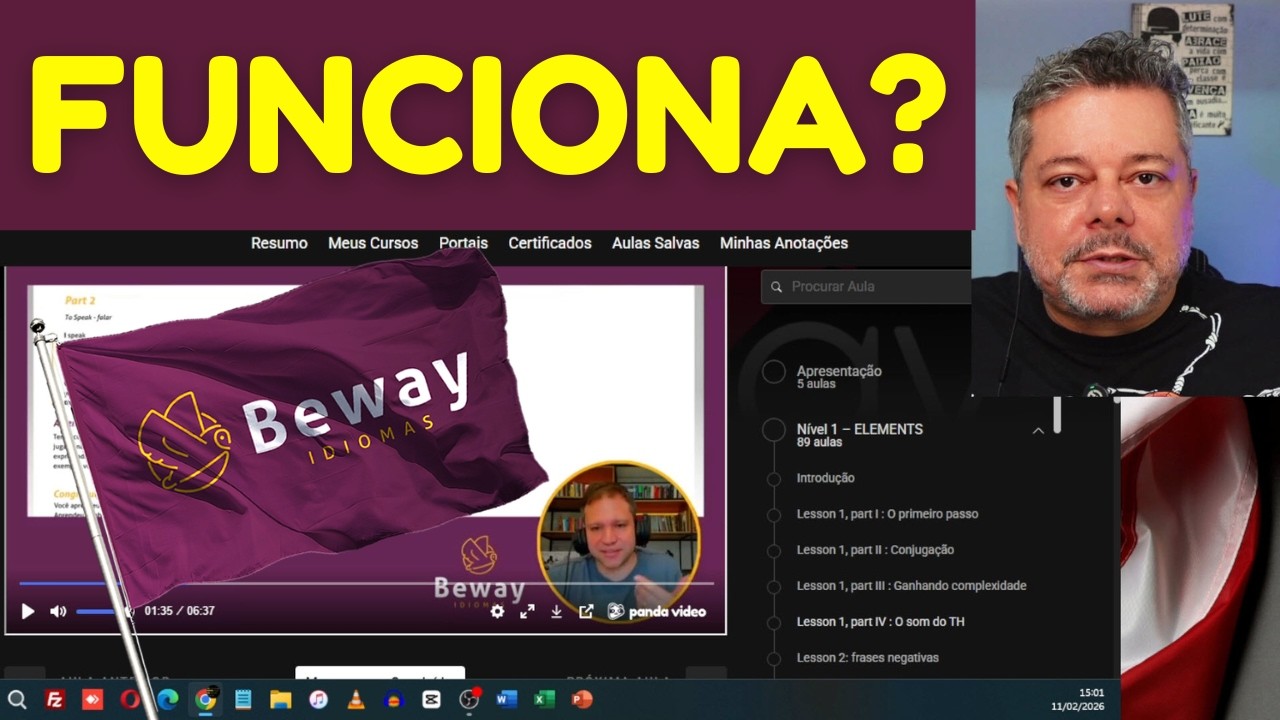
Task: Play the Beway lesson video
Action: click(28, 611)
